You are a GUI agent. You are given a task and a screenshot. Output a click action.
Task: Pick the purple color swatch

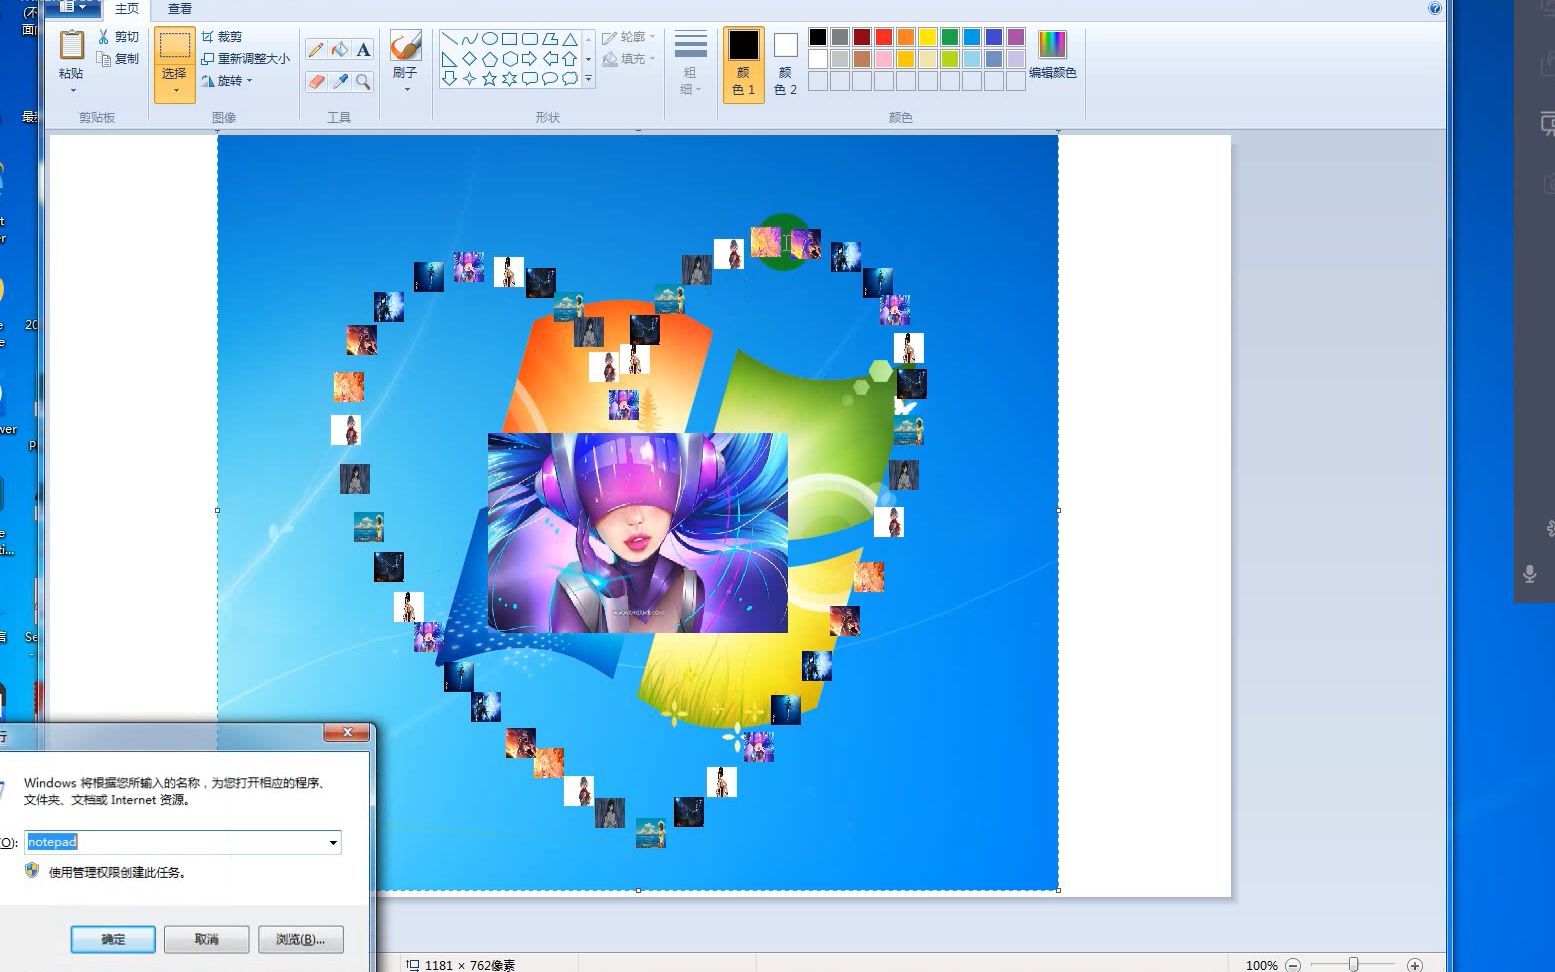(1016, 37)
